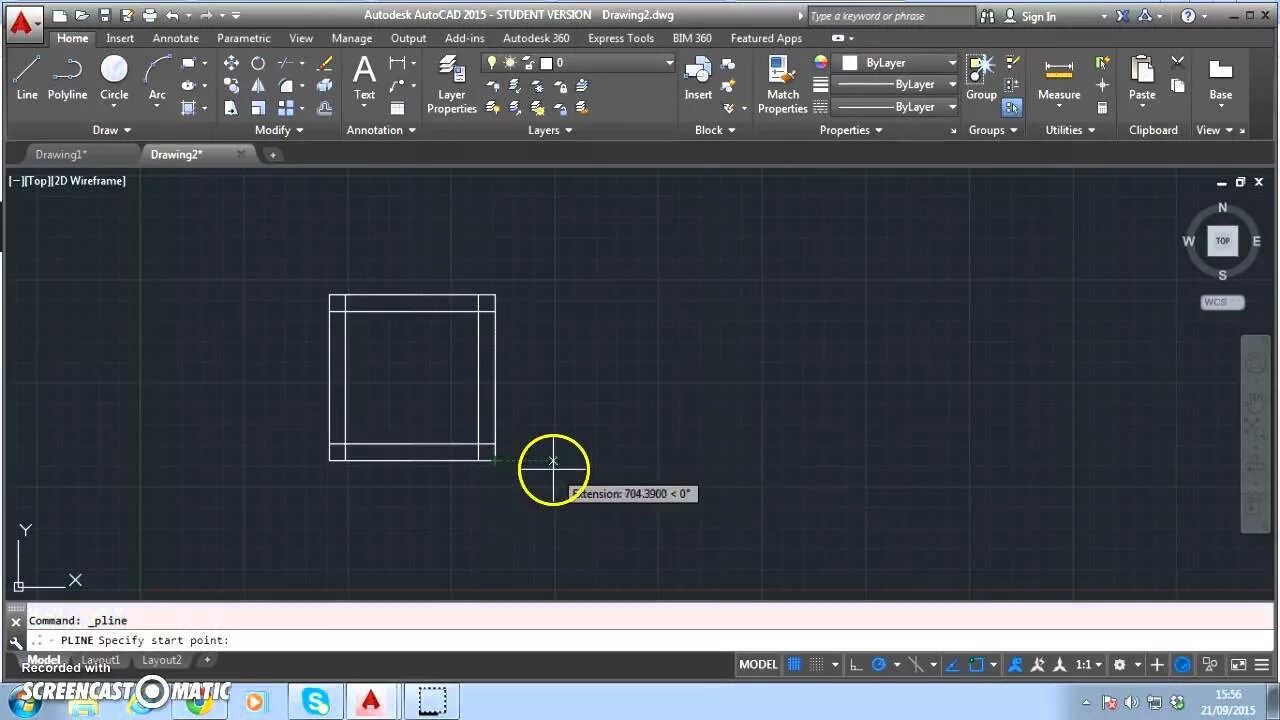Click the Insert block icon

[x=698, y=78]
